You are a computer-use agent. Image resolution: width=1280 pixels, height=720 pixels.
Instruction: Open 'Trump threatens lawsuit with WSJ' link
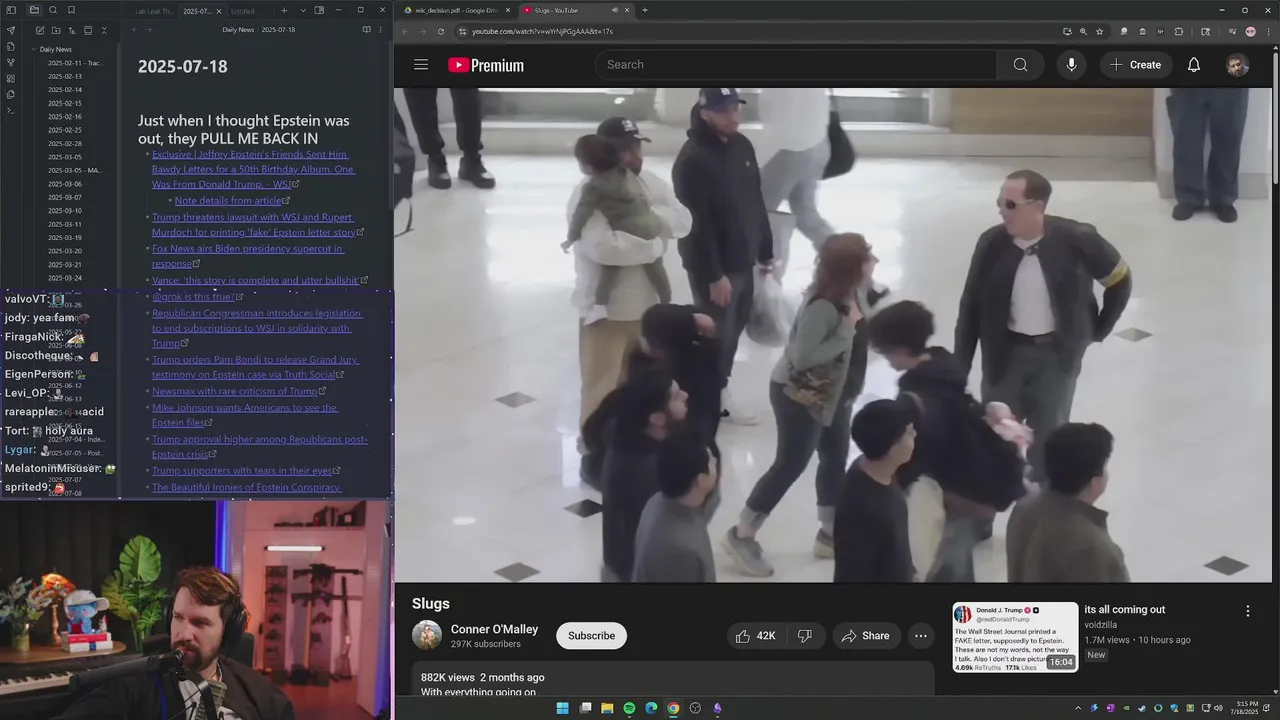coord(253,225)
